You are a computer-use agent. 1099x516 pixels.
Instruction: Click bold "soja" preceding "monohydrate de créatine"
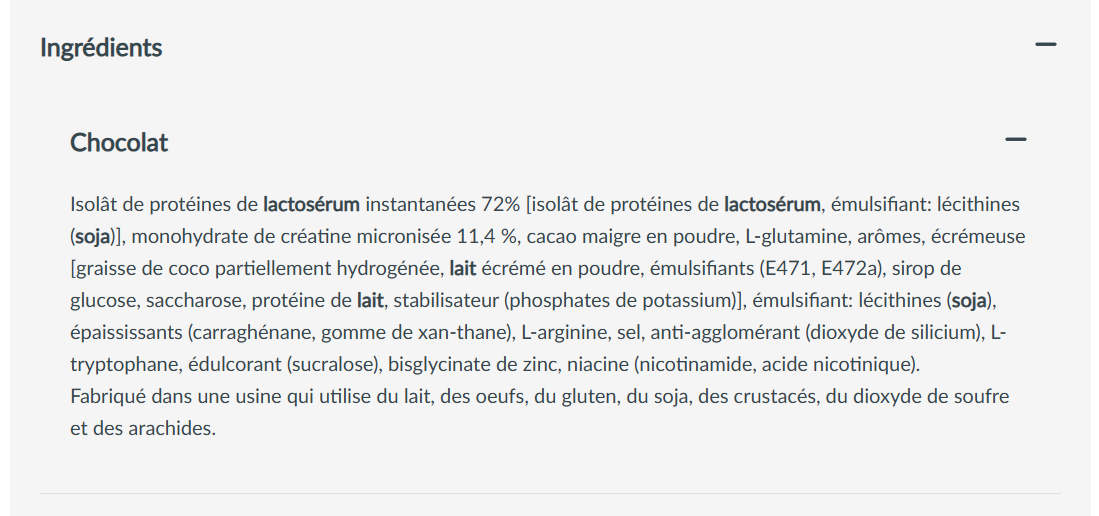(x=92, y=237)
